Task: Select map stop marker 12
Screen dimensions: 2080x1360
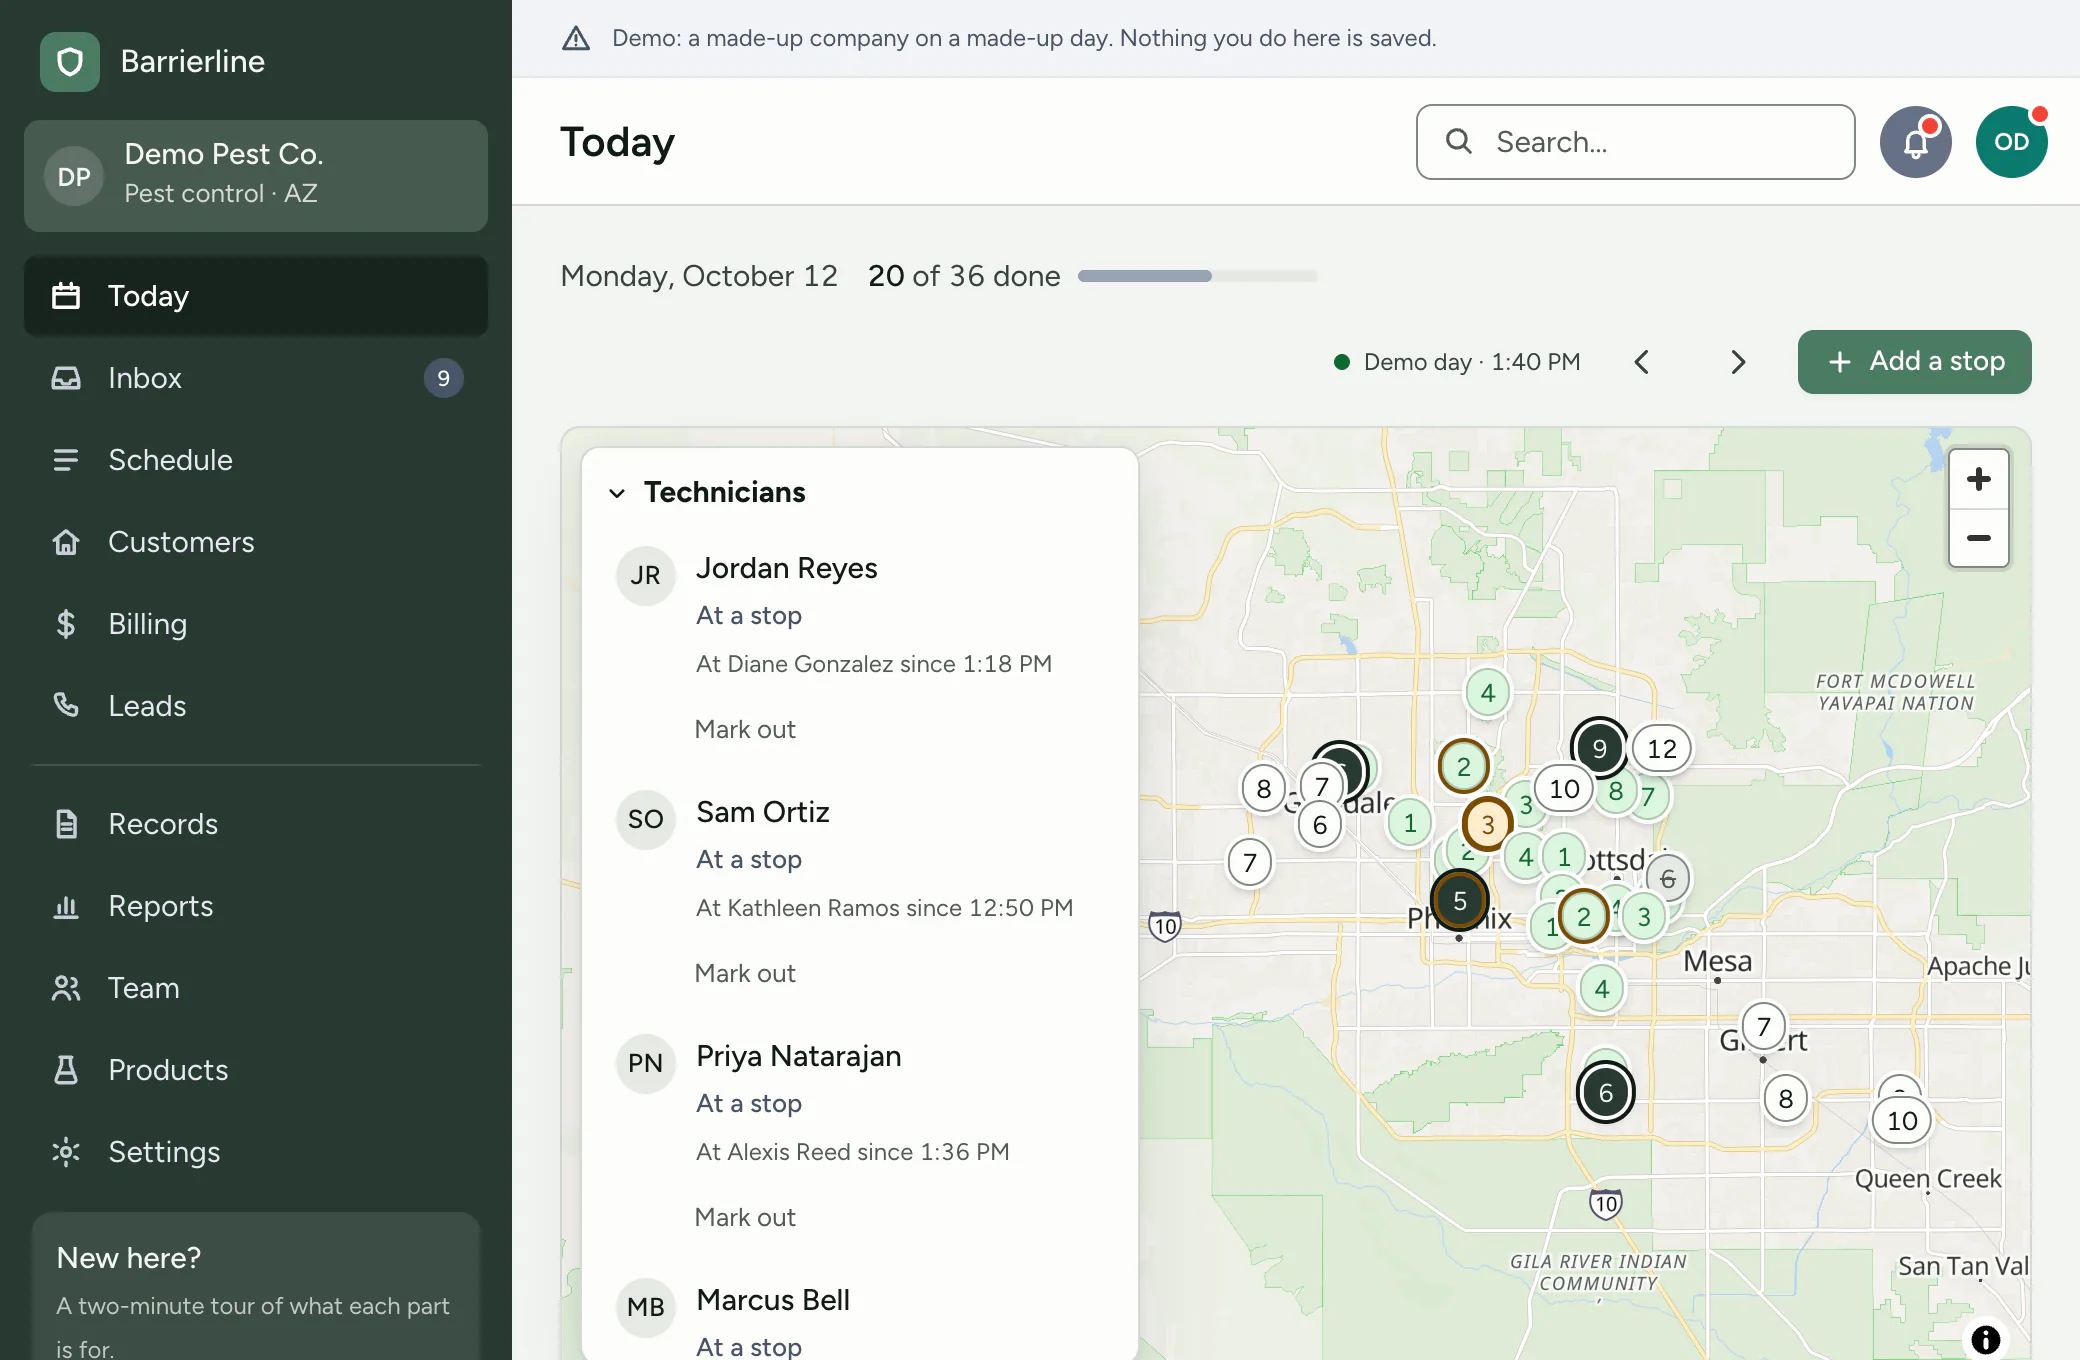Action: coord(1661,748)
